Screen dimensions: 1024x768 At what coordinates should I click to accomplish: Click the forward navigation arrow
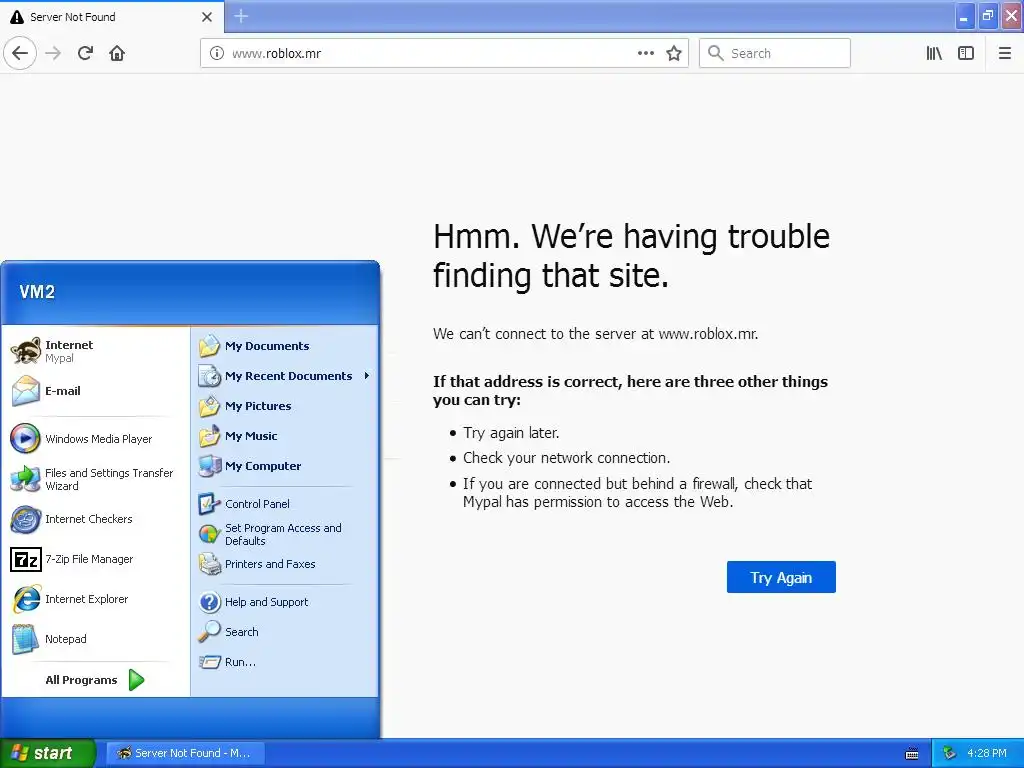53,53
